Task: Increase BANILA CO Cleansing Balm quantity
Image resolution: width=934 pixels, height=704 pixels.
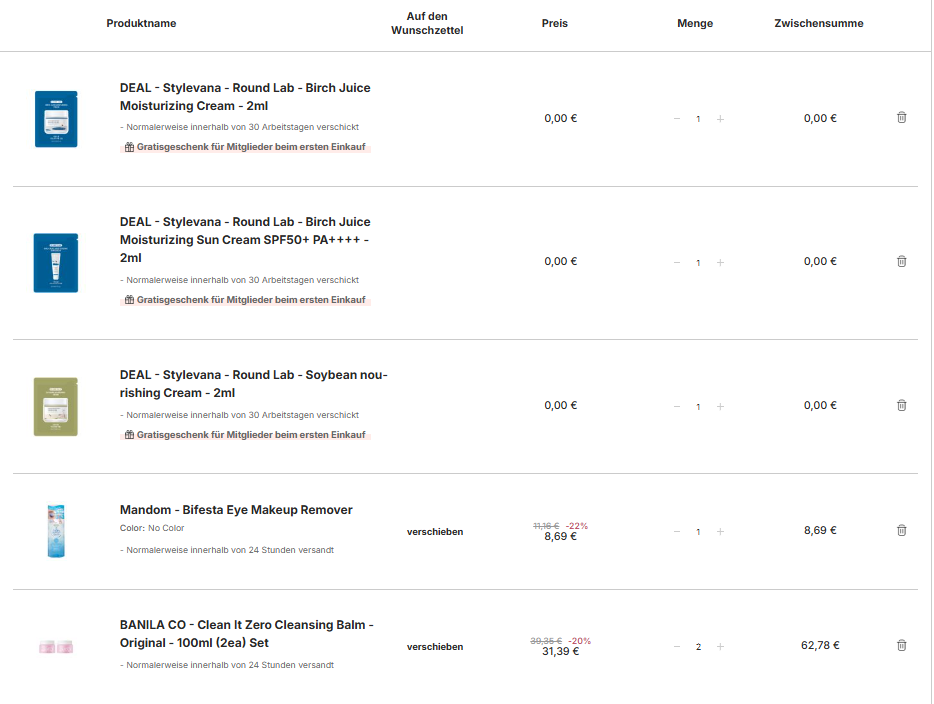Action: (720, 646)
